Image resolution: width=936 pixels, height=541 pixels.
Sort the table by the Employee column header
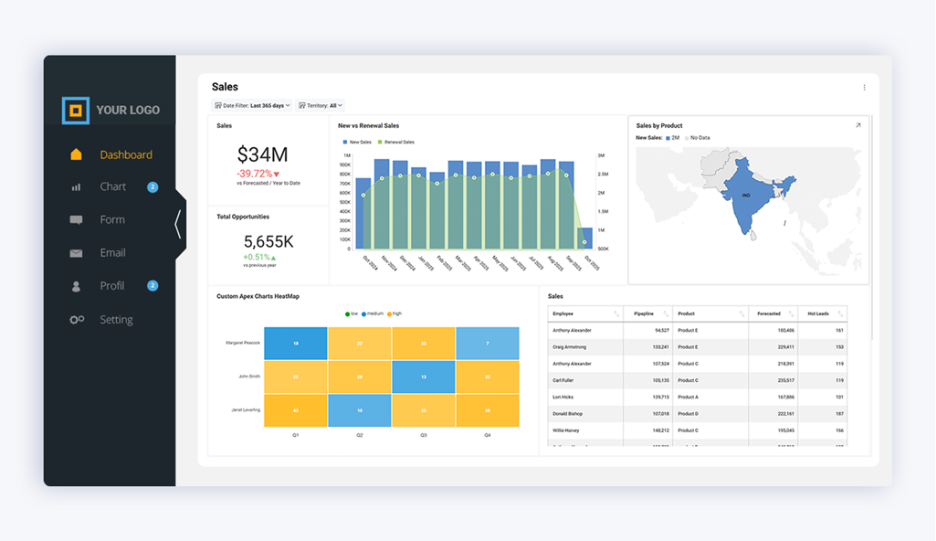563,314
